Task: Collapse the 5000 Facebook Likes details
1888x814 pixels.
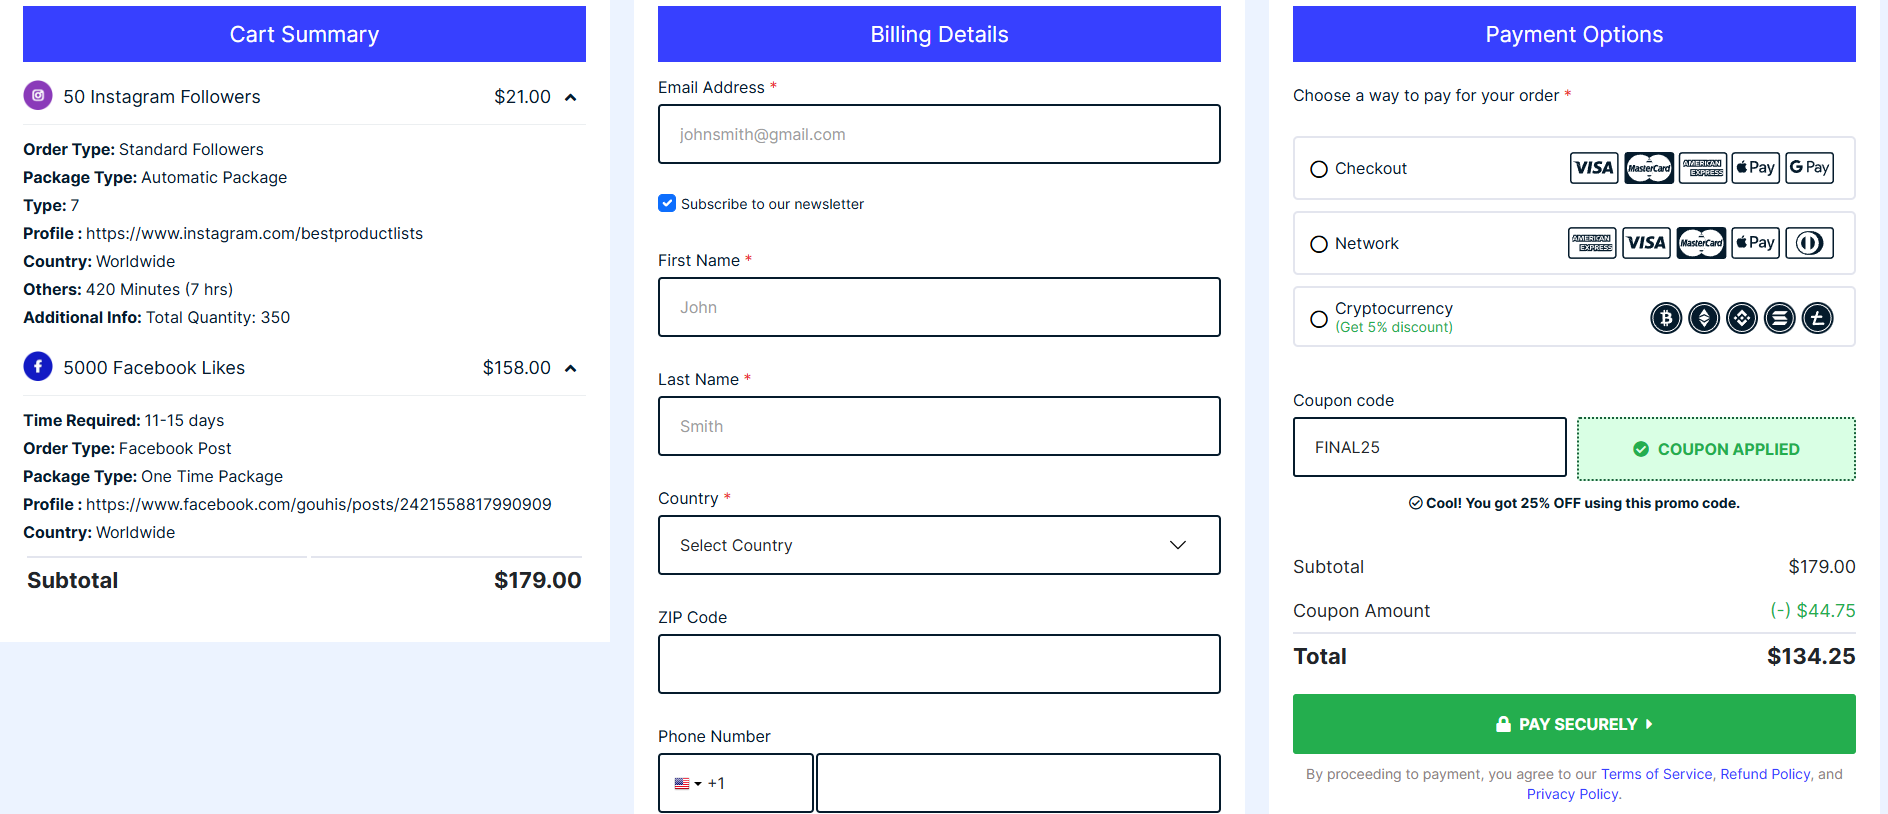Action: pos(571,368)
